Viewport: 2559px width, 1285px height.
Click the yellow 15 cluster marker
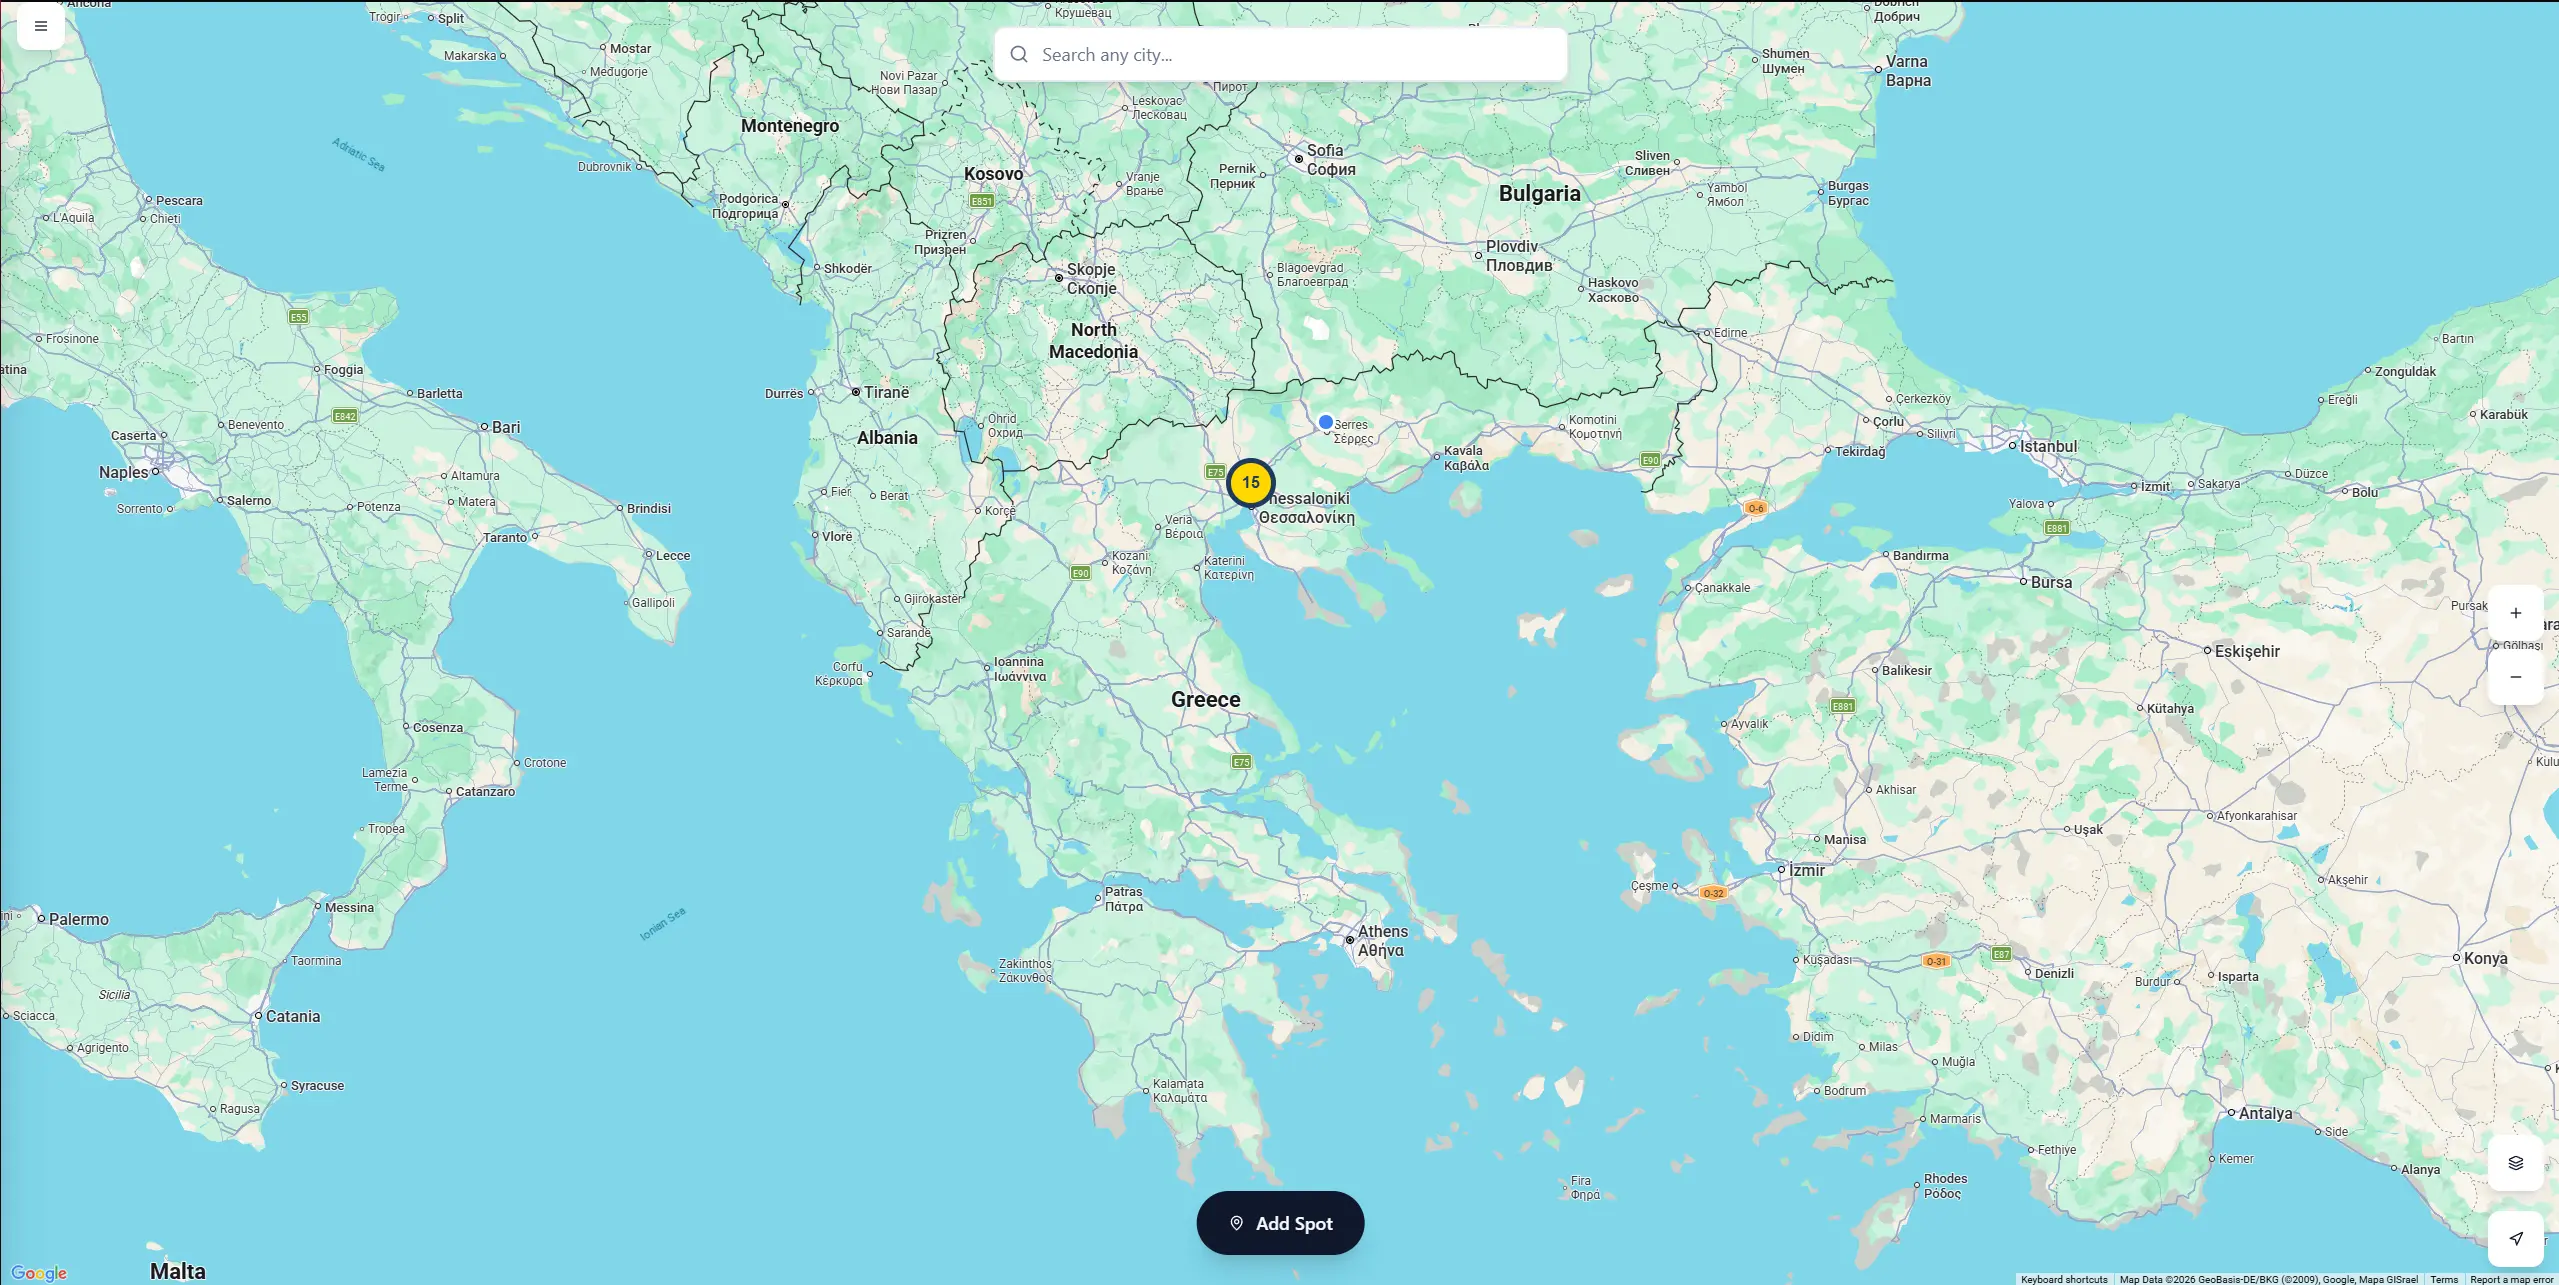coord(1250,483)
